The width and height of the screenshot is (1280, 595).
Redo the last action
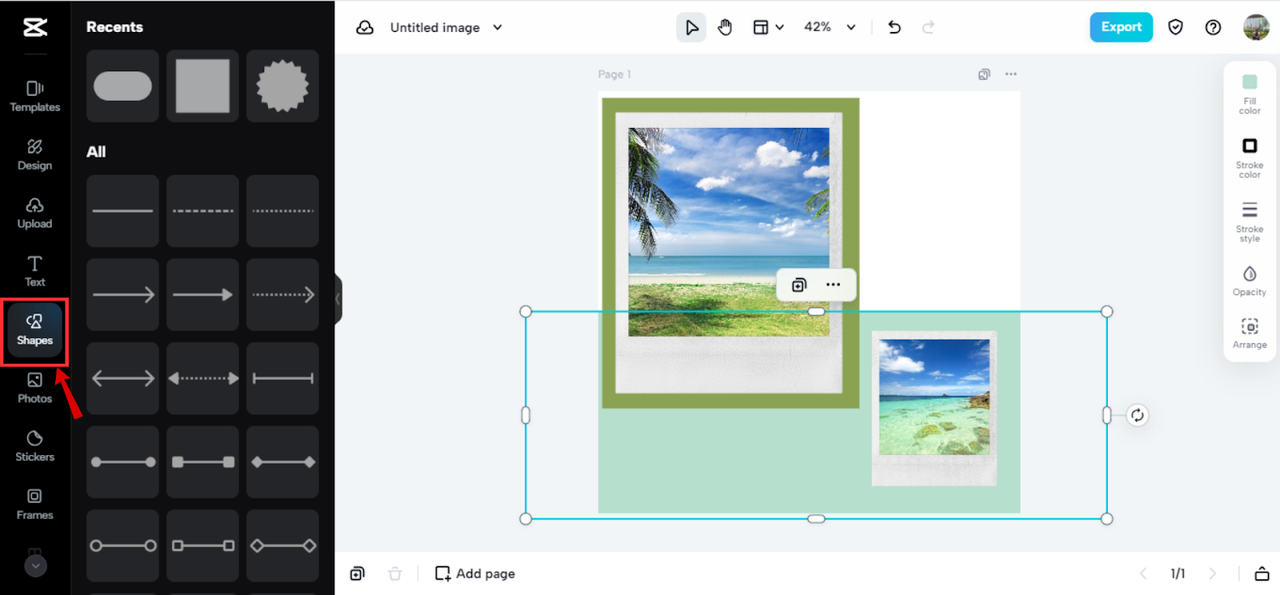coord(928,27)
